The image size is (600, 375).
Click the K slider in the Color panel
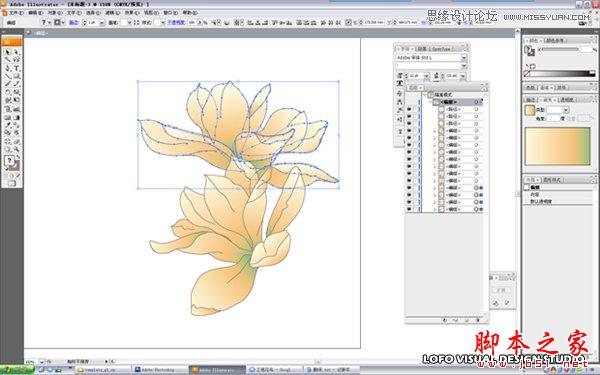point(560,49)
